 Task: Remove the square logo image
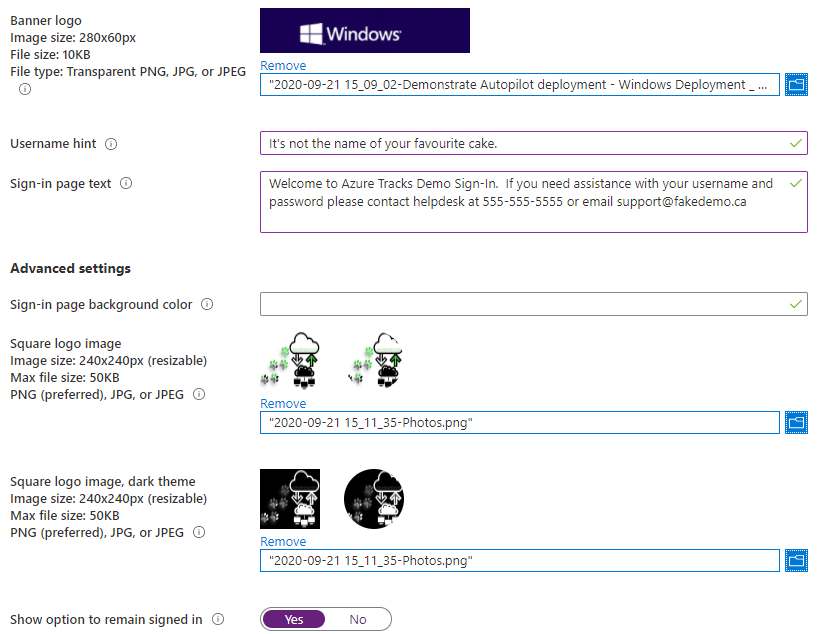tap(283, 403)
